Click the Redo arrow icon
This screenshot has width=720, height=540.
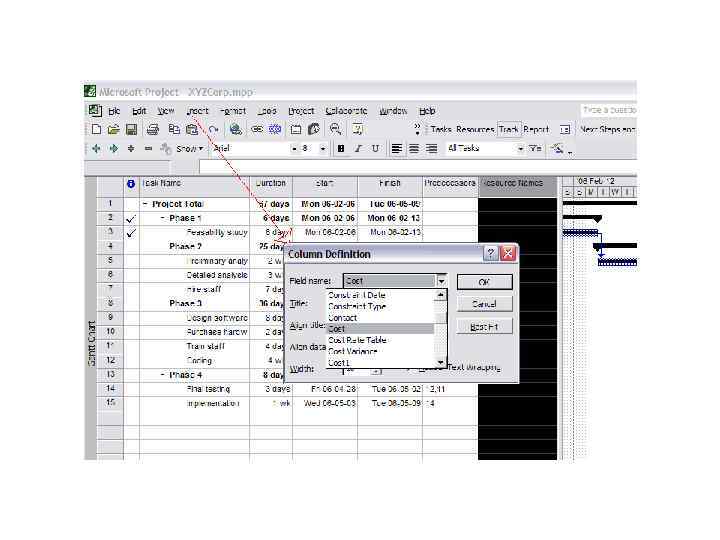[213, 130]
